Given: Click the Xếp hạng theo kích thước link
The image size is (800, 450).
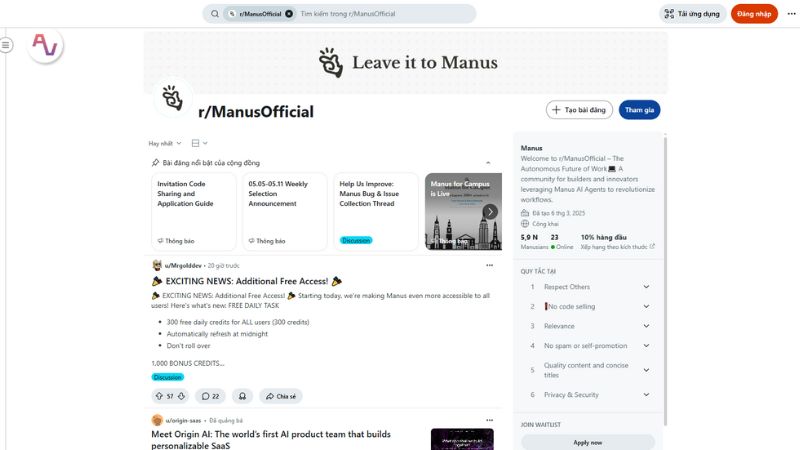Looking at the screenshot, I should [617, 247].
